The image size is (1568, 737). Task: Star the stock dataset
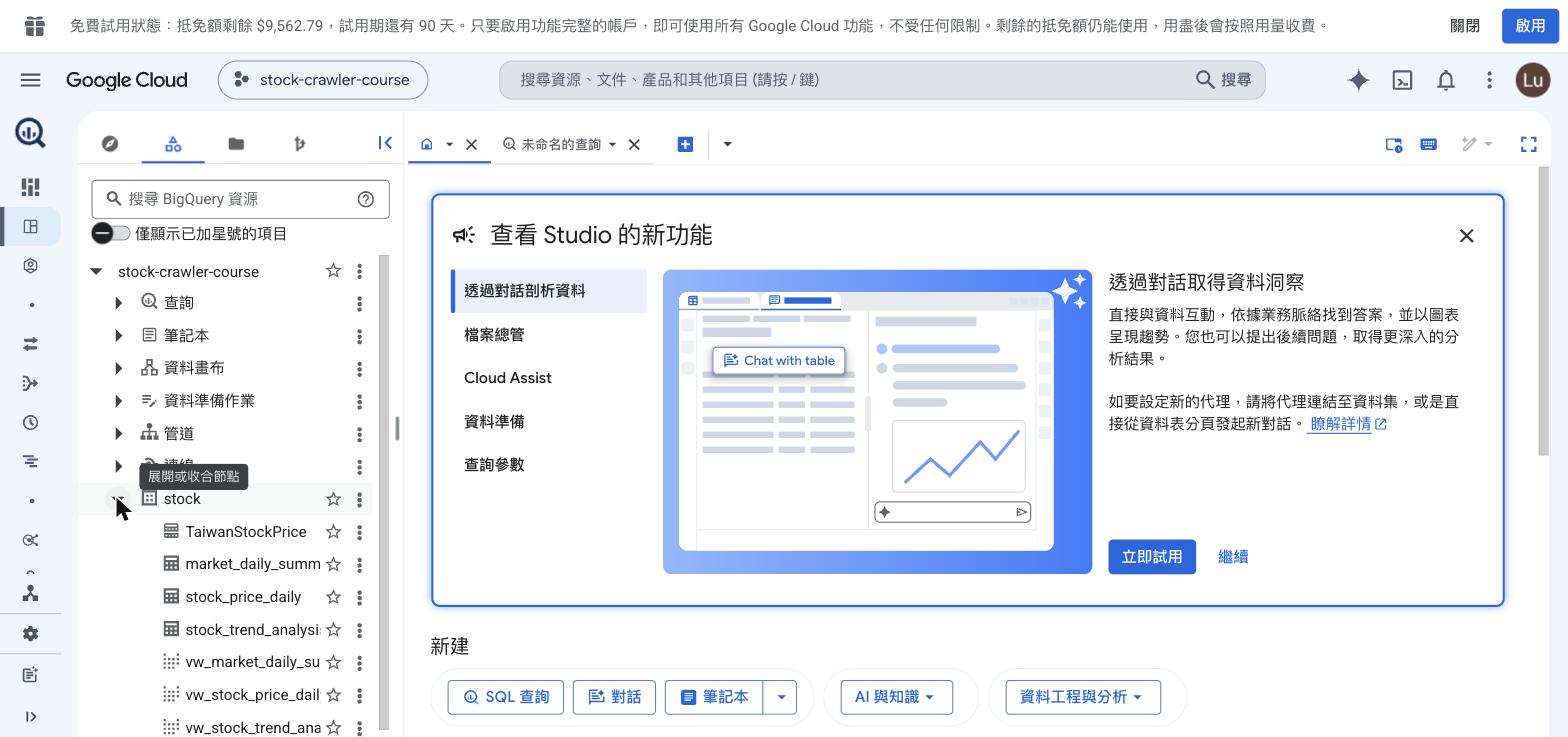coord(333,499)
